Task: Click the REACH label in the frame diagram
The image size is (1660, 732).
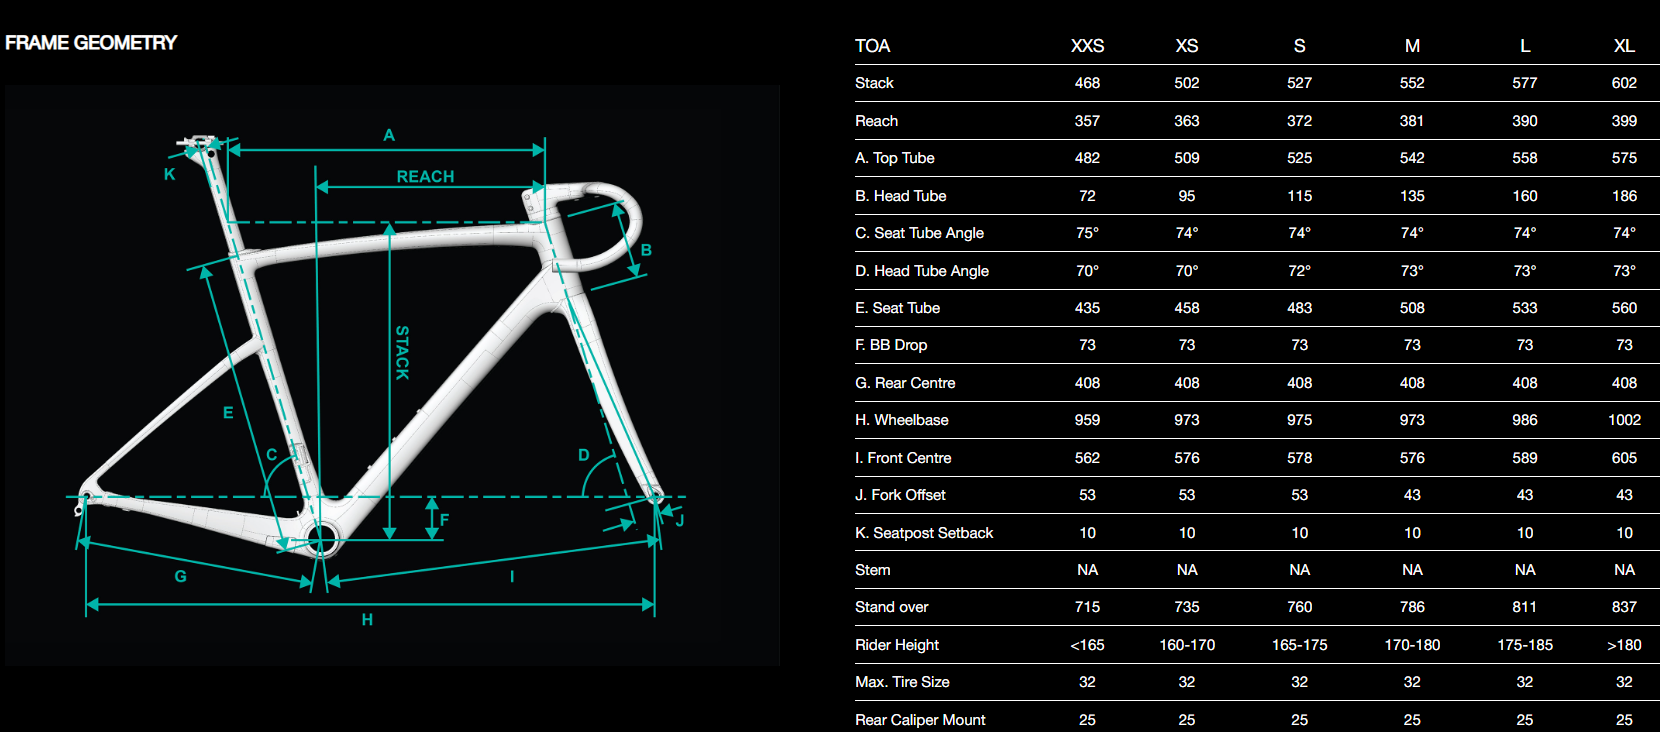Action: [425, 177]
